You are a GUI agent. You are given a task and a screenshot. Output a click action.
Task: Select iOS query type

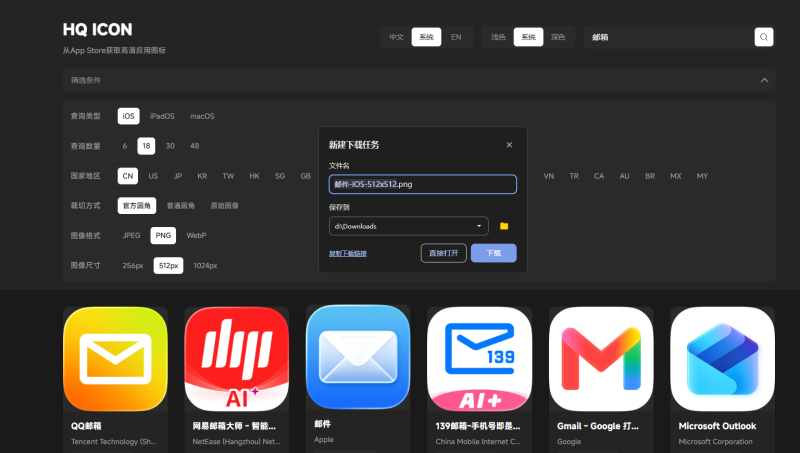tap(129, 116)
